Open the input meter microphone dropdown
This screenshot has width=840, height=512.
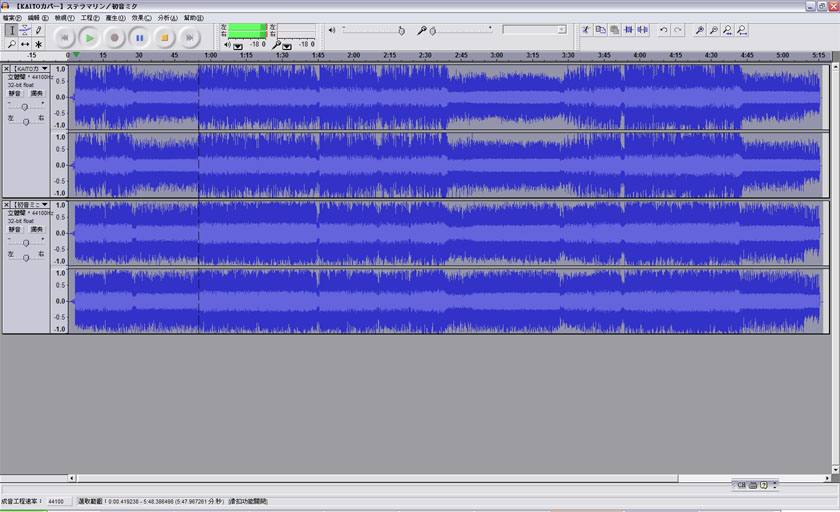(x=287, y=47)
